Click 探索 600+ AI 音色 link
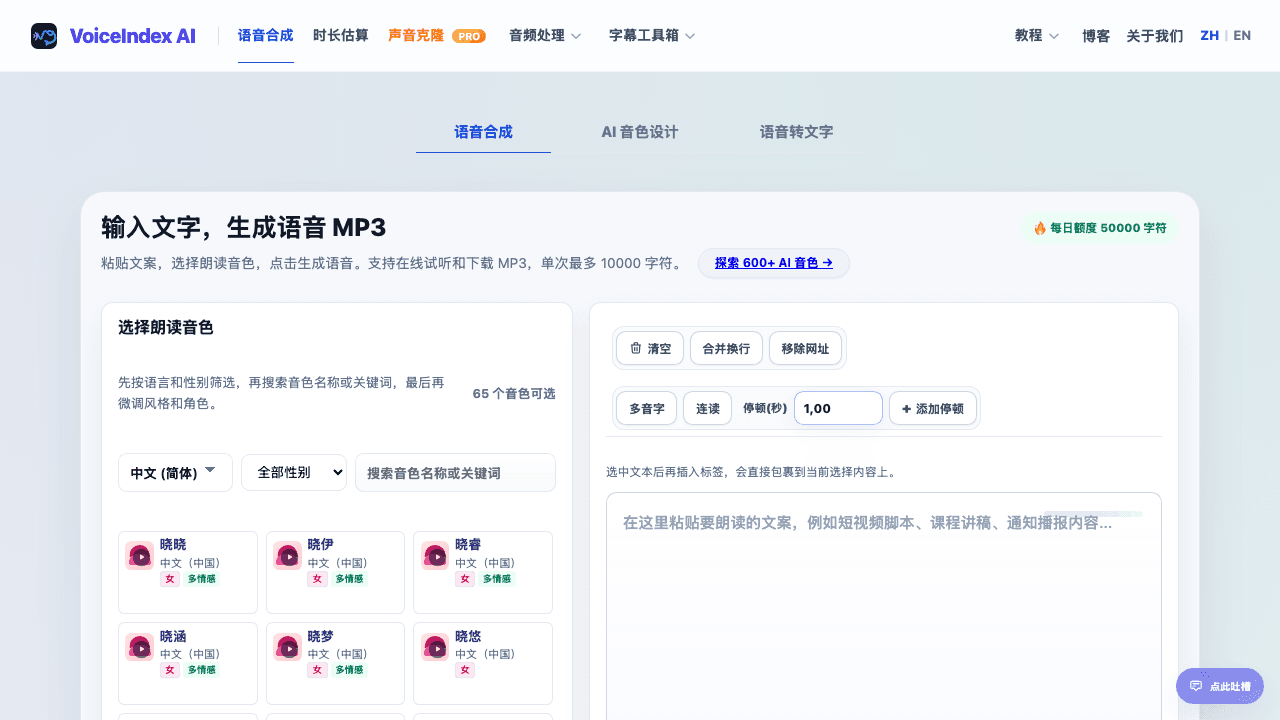 (774, 263)
